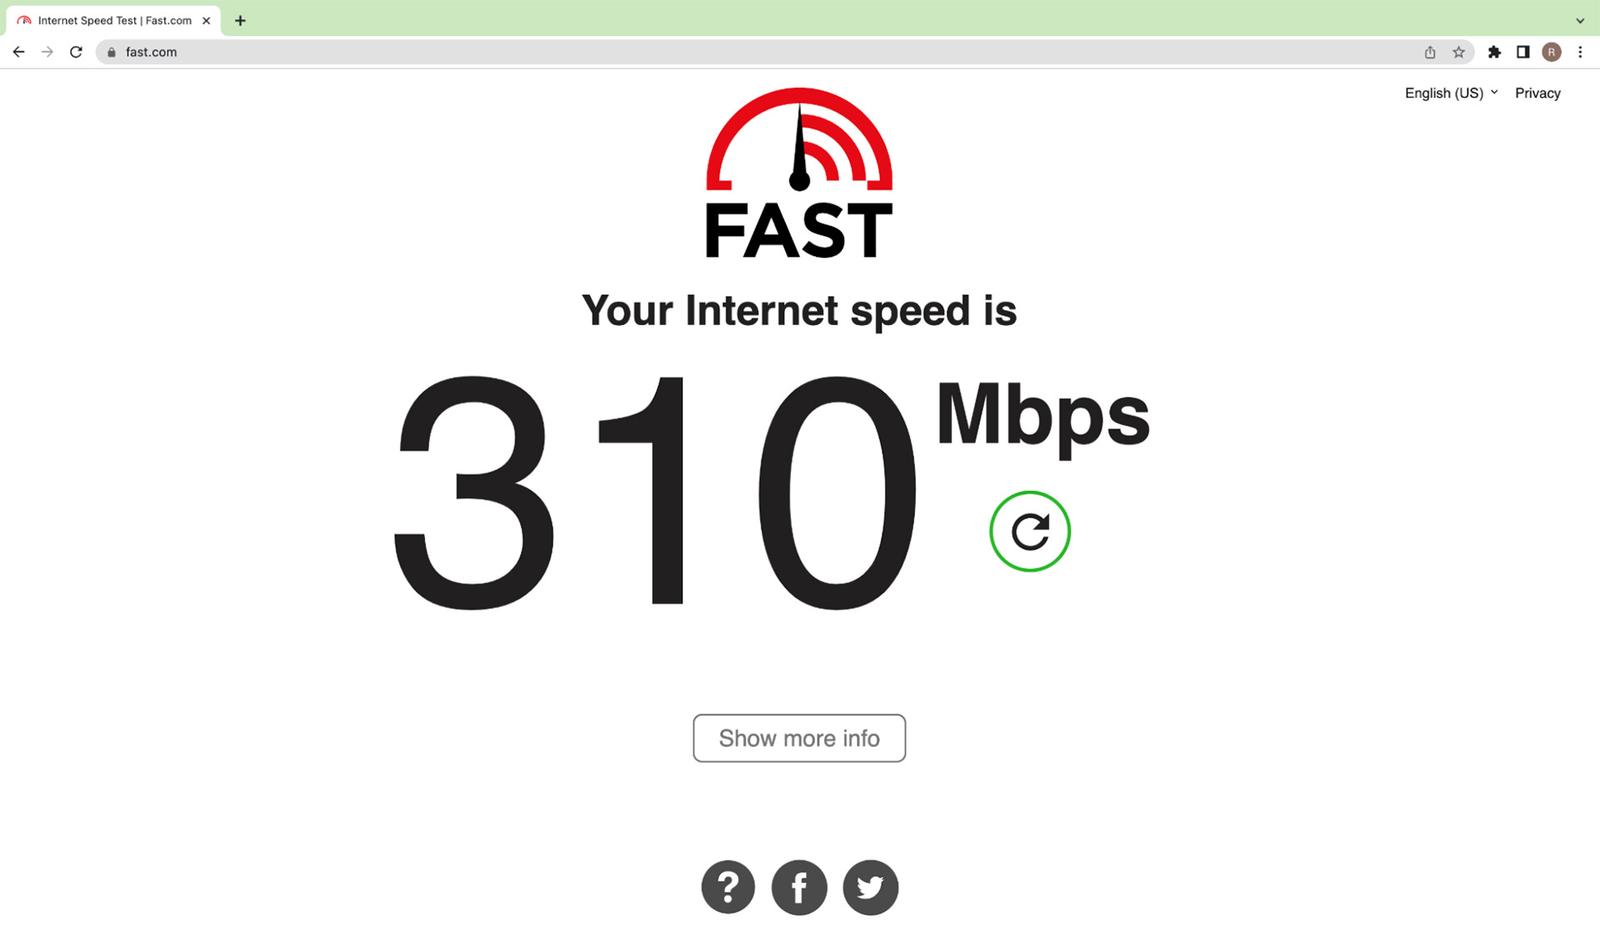
Task: Click the FAST speedometer logo
Action: tap(799, 173)
